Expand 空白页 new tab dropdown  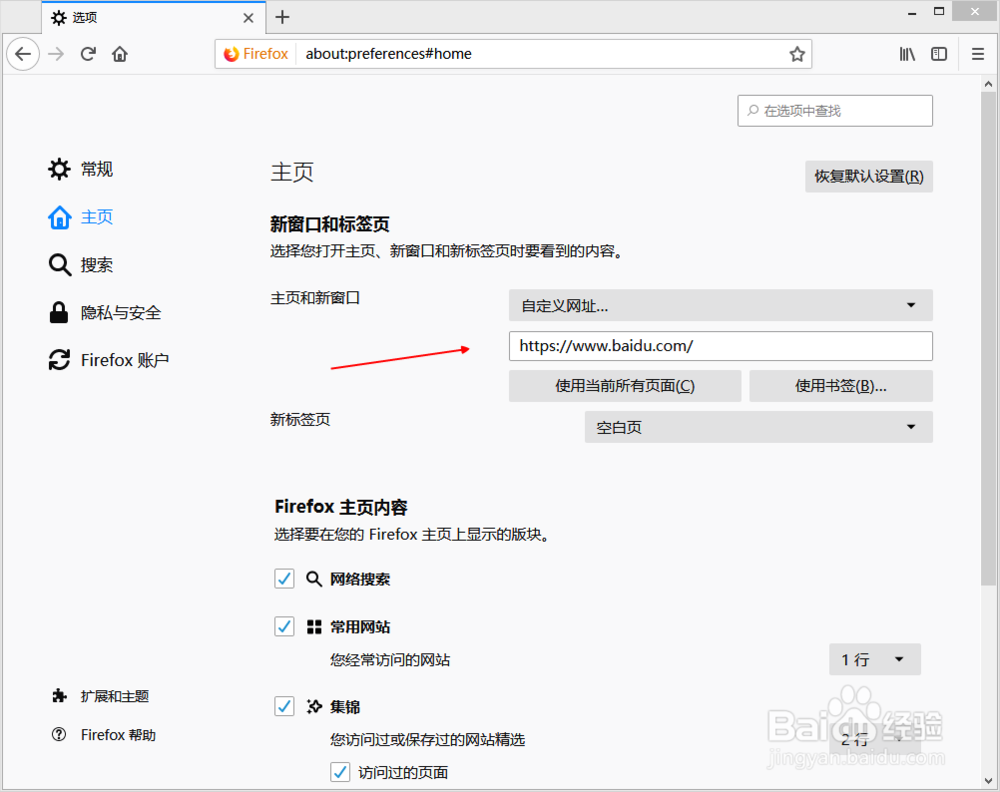tap(758, 427)
